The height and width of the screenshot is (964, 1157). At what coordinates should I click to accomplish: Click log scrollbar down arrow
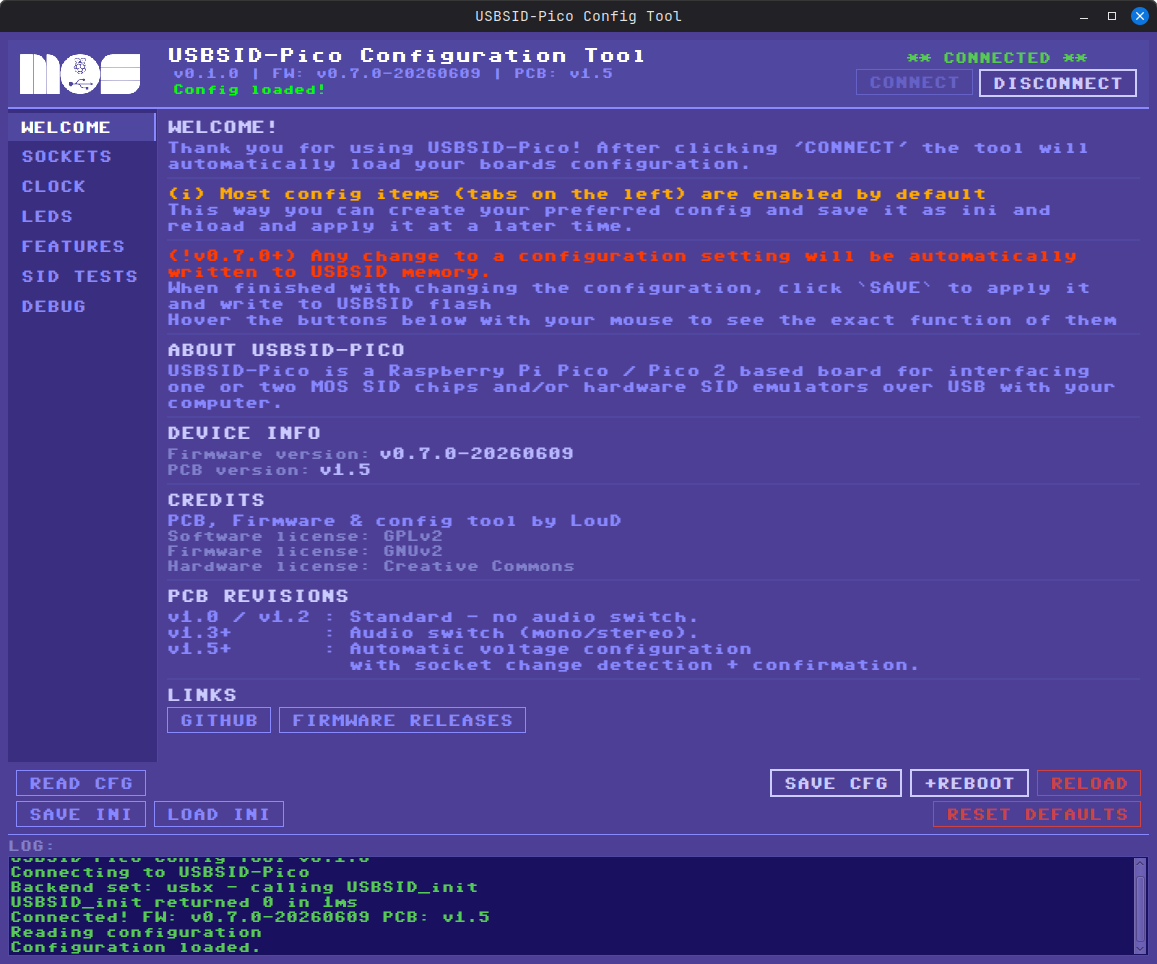click(1140, 948)
